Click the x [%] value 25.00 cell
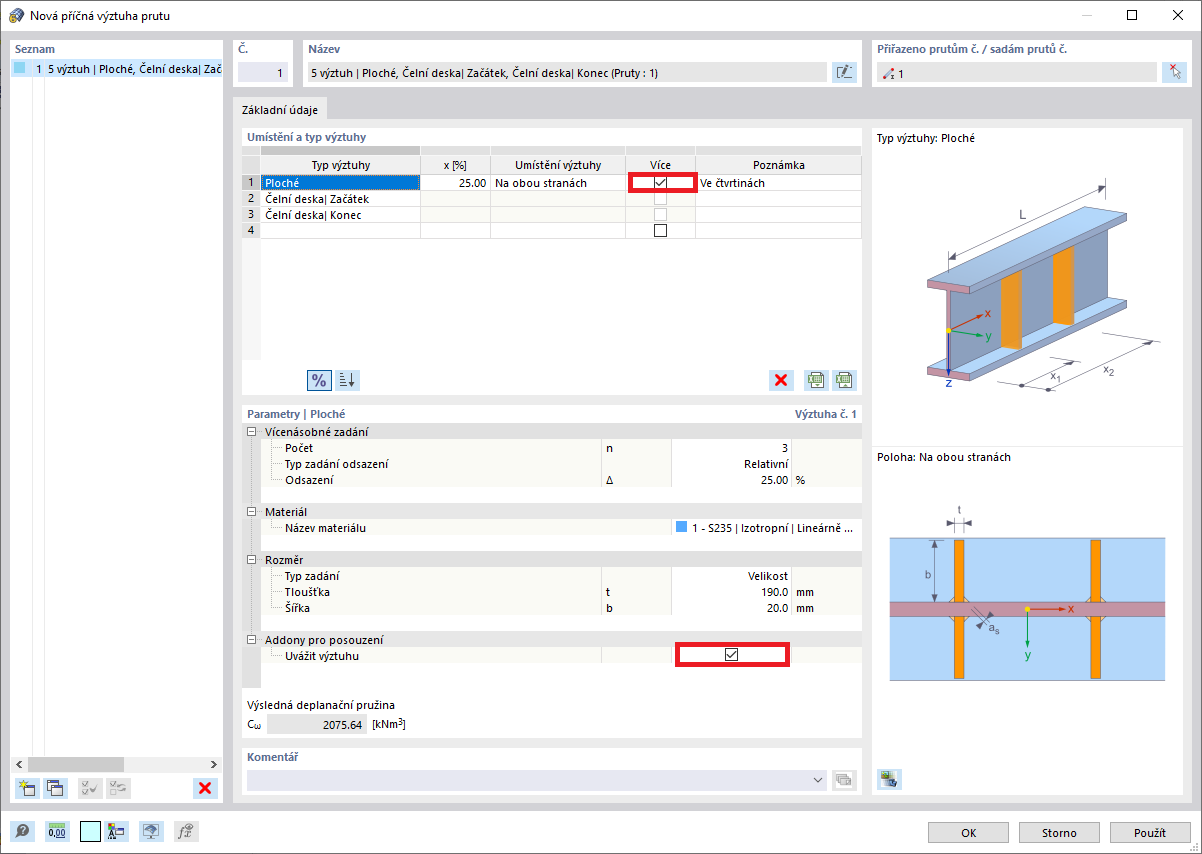This screenshot has height=854, width=1202. [455, 183]
